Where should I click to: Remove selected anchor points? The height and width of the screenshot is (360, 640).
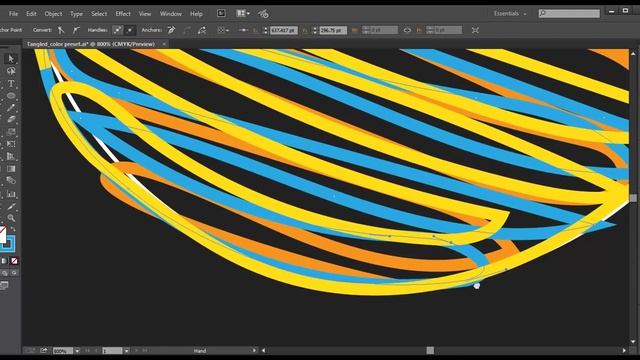pos(171,30)
